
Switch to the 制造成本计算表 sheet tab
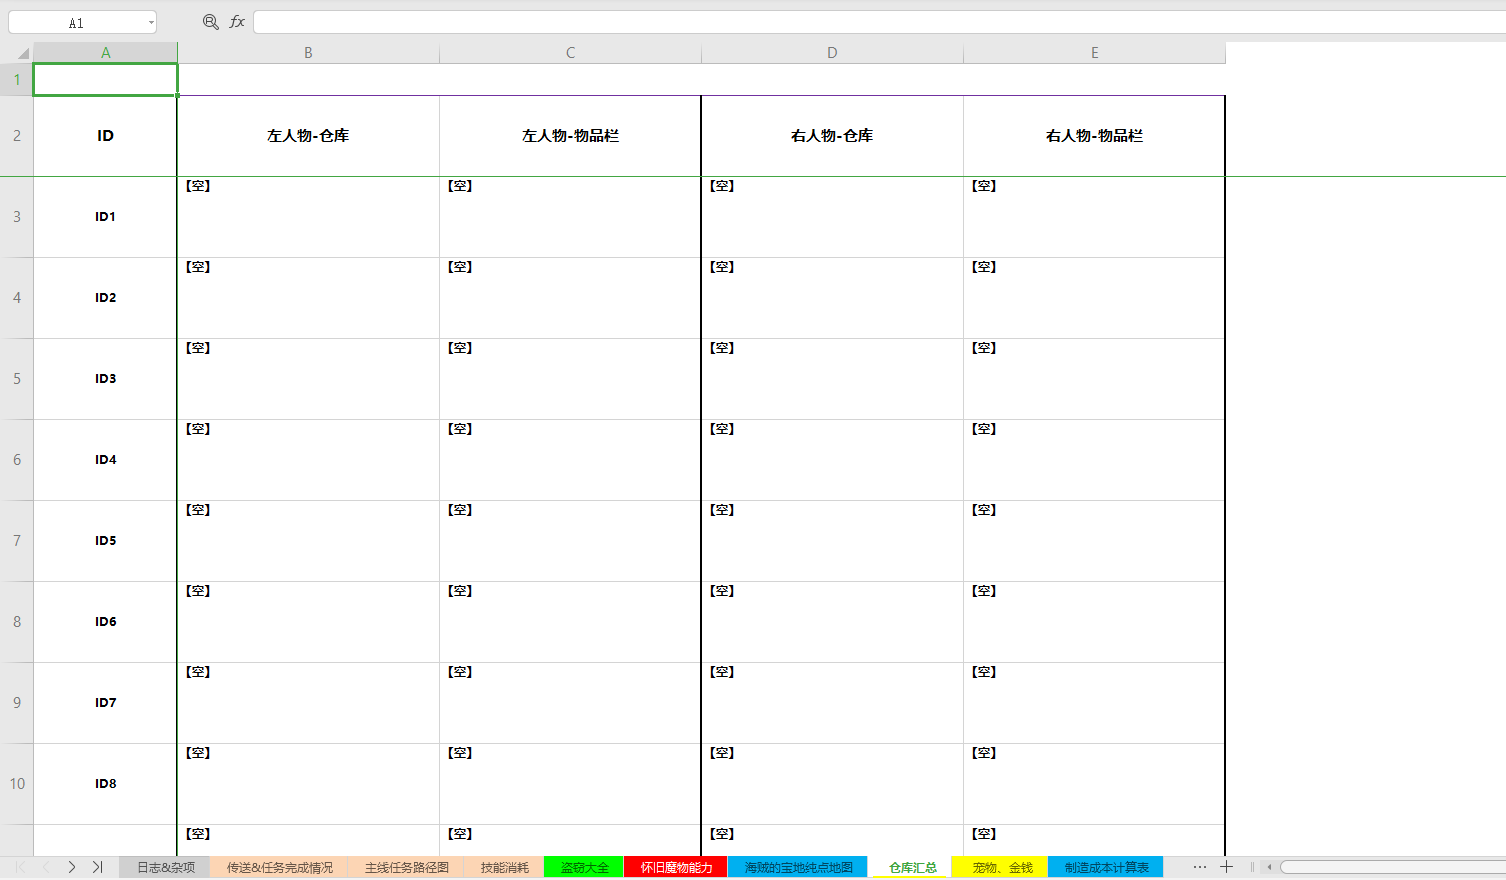point(1106,867)
